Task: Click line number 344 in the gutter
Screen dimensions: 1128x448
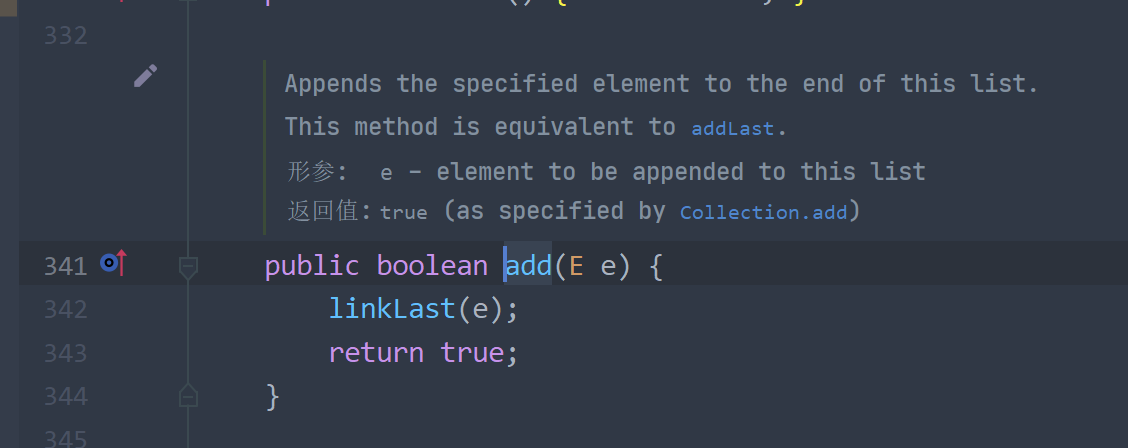Action: (x=65, y=397)
